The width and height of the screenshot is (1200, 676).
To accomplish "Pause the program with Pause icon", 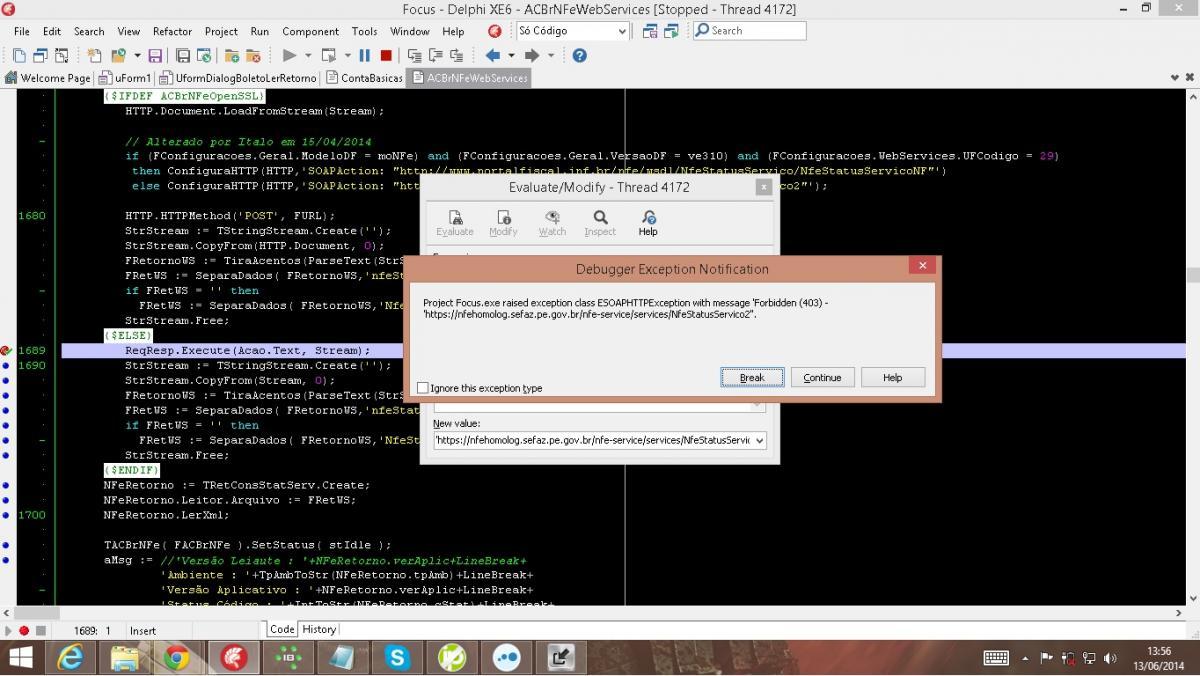I will pyautogui.click(x=365, y=56).
